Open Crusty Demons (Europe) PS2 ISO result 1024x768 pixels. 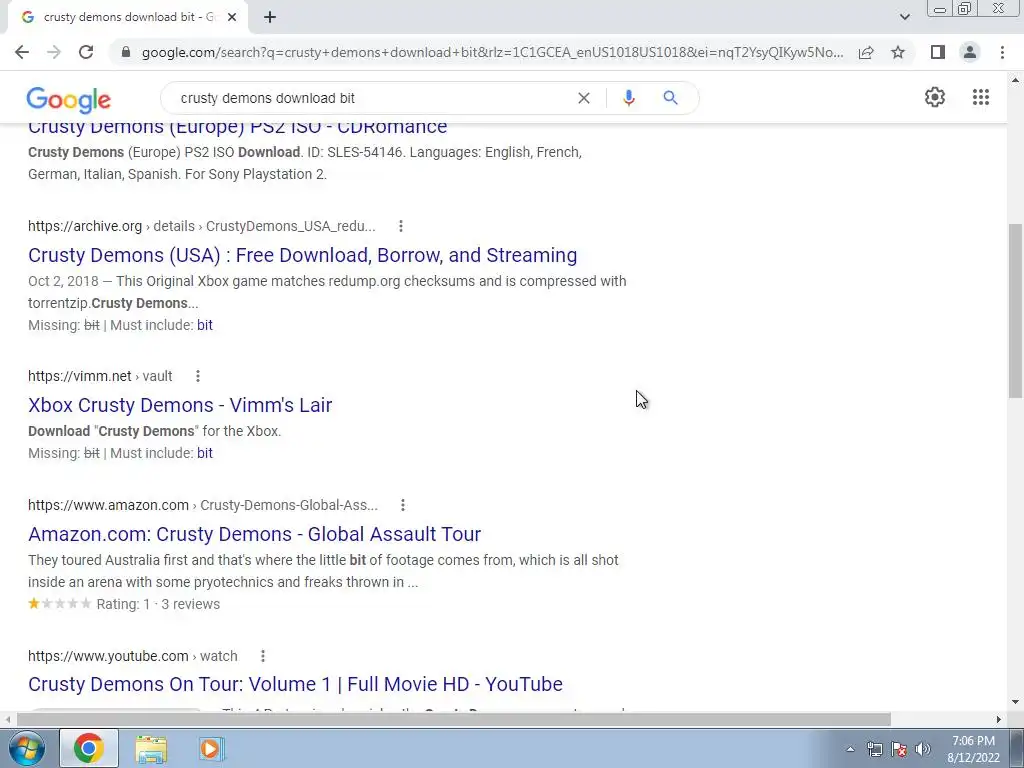point(238,127)
